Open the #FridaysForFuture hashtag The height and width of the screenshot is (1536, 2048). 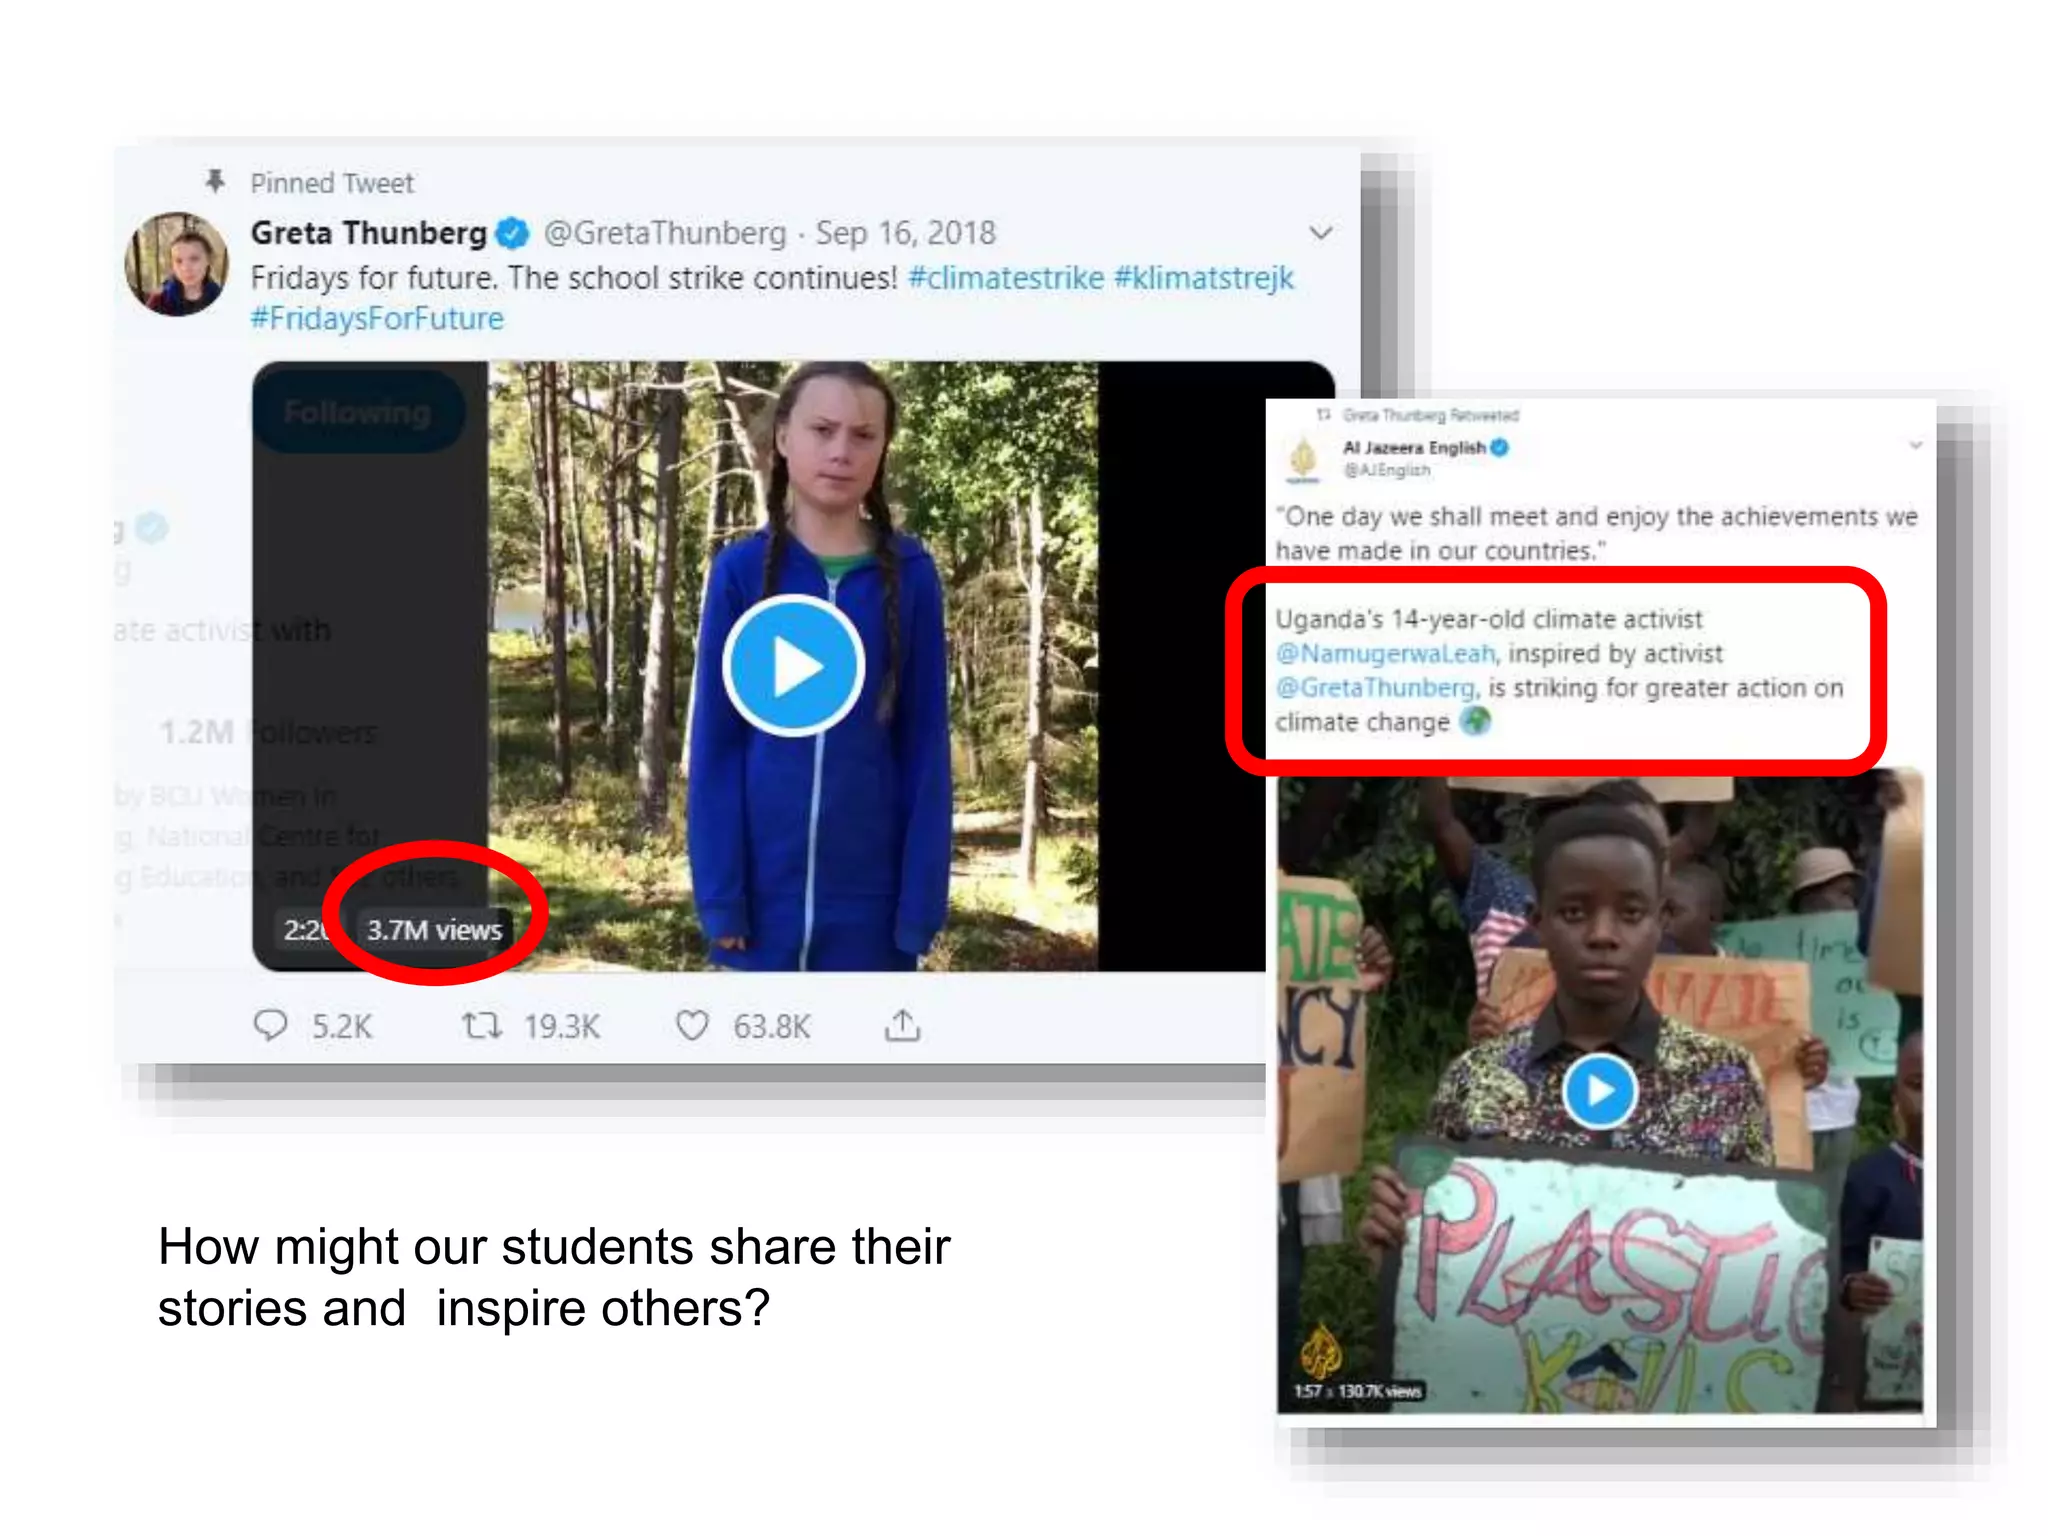point(377,318)
